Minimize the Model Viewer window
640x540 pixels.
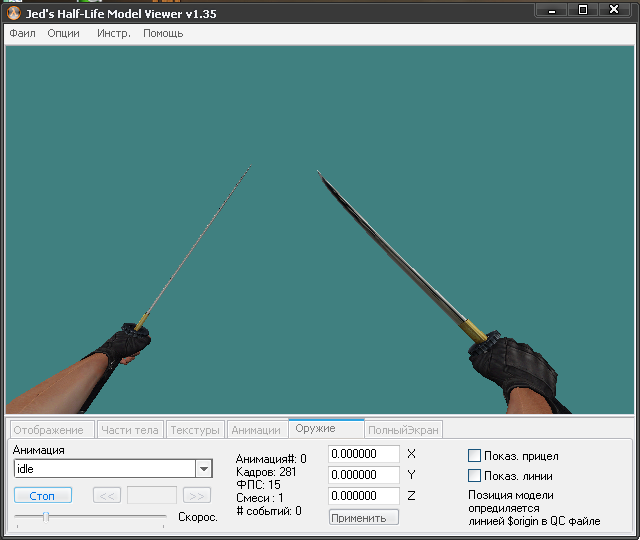pyautogui.click(x=551, y=10)
